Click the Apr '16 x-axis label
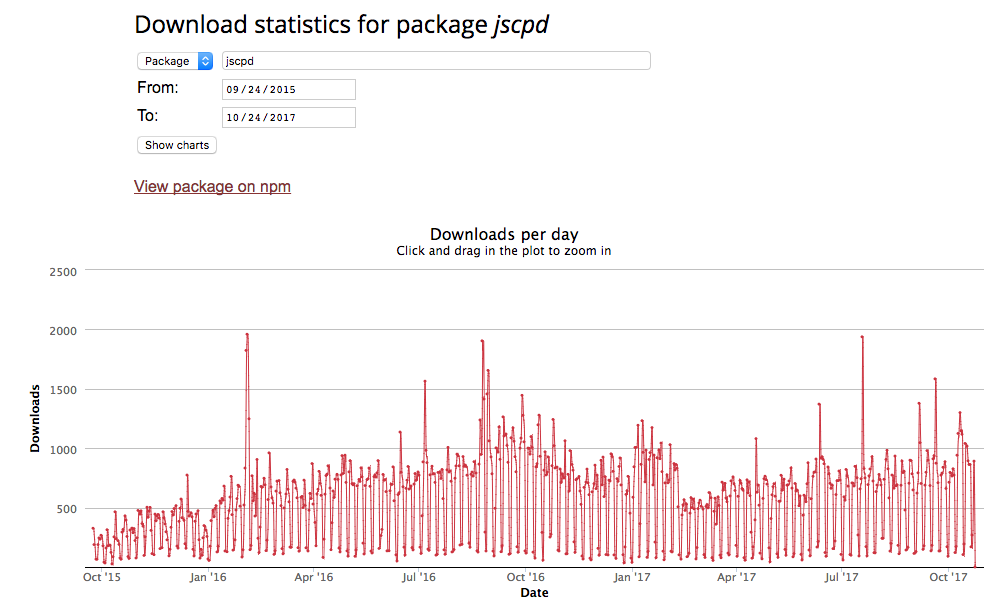Screen dimensions: 1000x608 click(x=314, y=577)
